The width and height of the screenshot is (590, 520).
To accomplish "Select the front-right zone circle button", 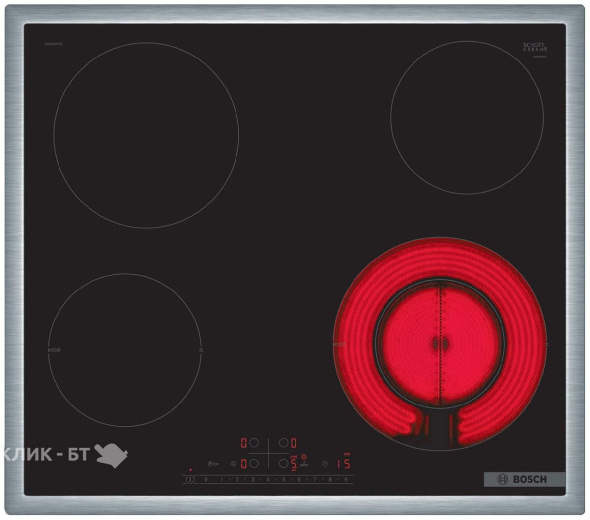I will pyautogui.click(x=284, y=464).
